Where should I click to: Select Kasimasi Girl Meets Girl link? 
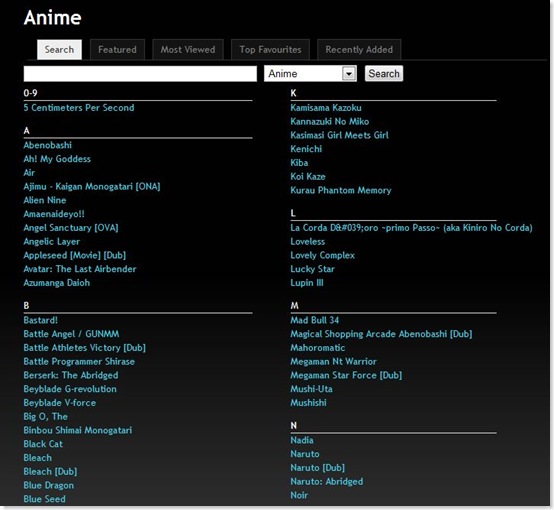click(x=340, y=135)
